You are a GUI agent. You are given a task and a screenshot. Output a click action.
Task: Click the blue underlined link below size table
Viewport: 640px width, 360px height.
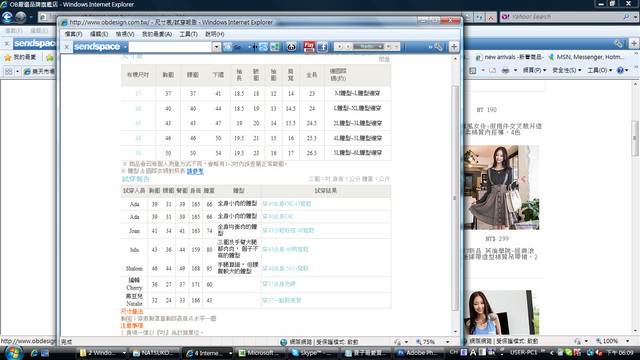195,171
